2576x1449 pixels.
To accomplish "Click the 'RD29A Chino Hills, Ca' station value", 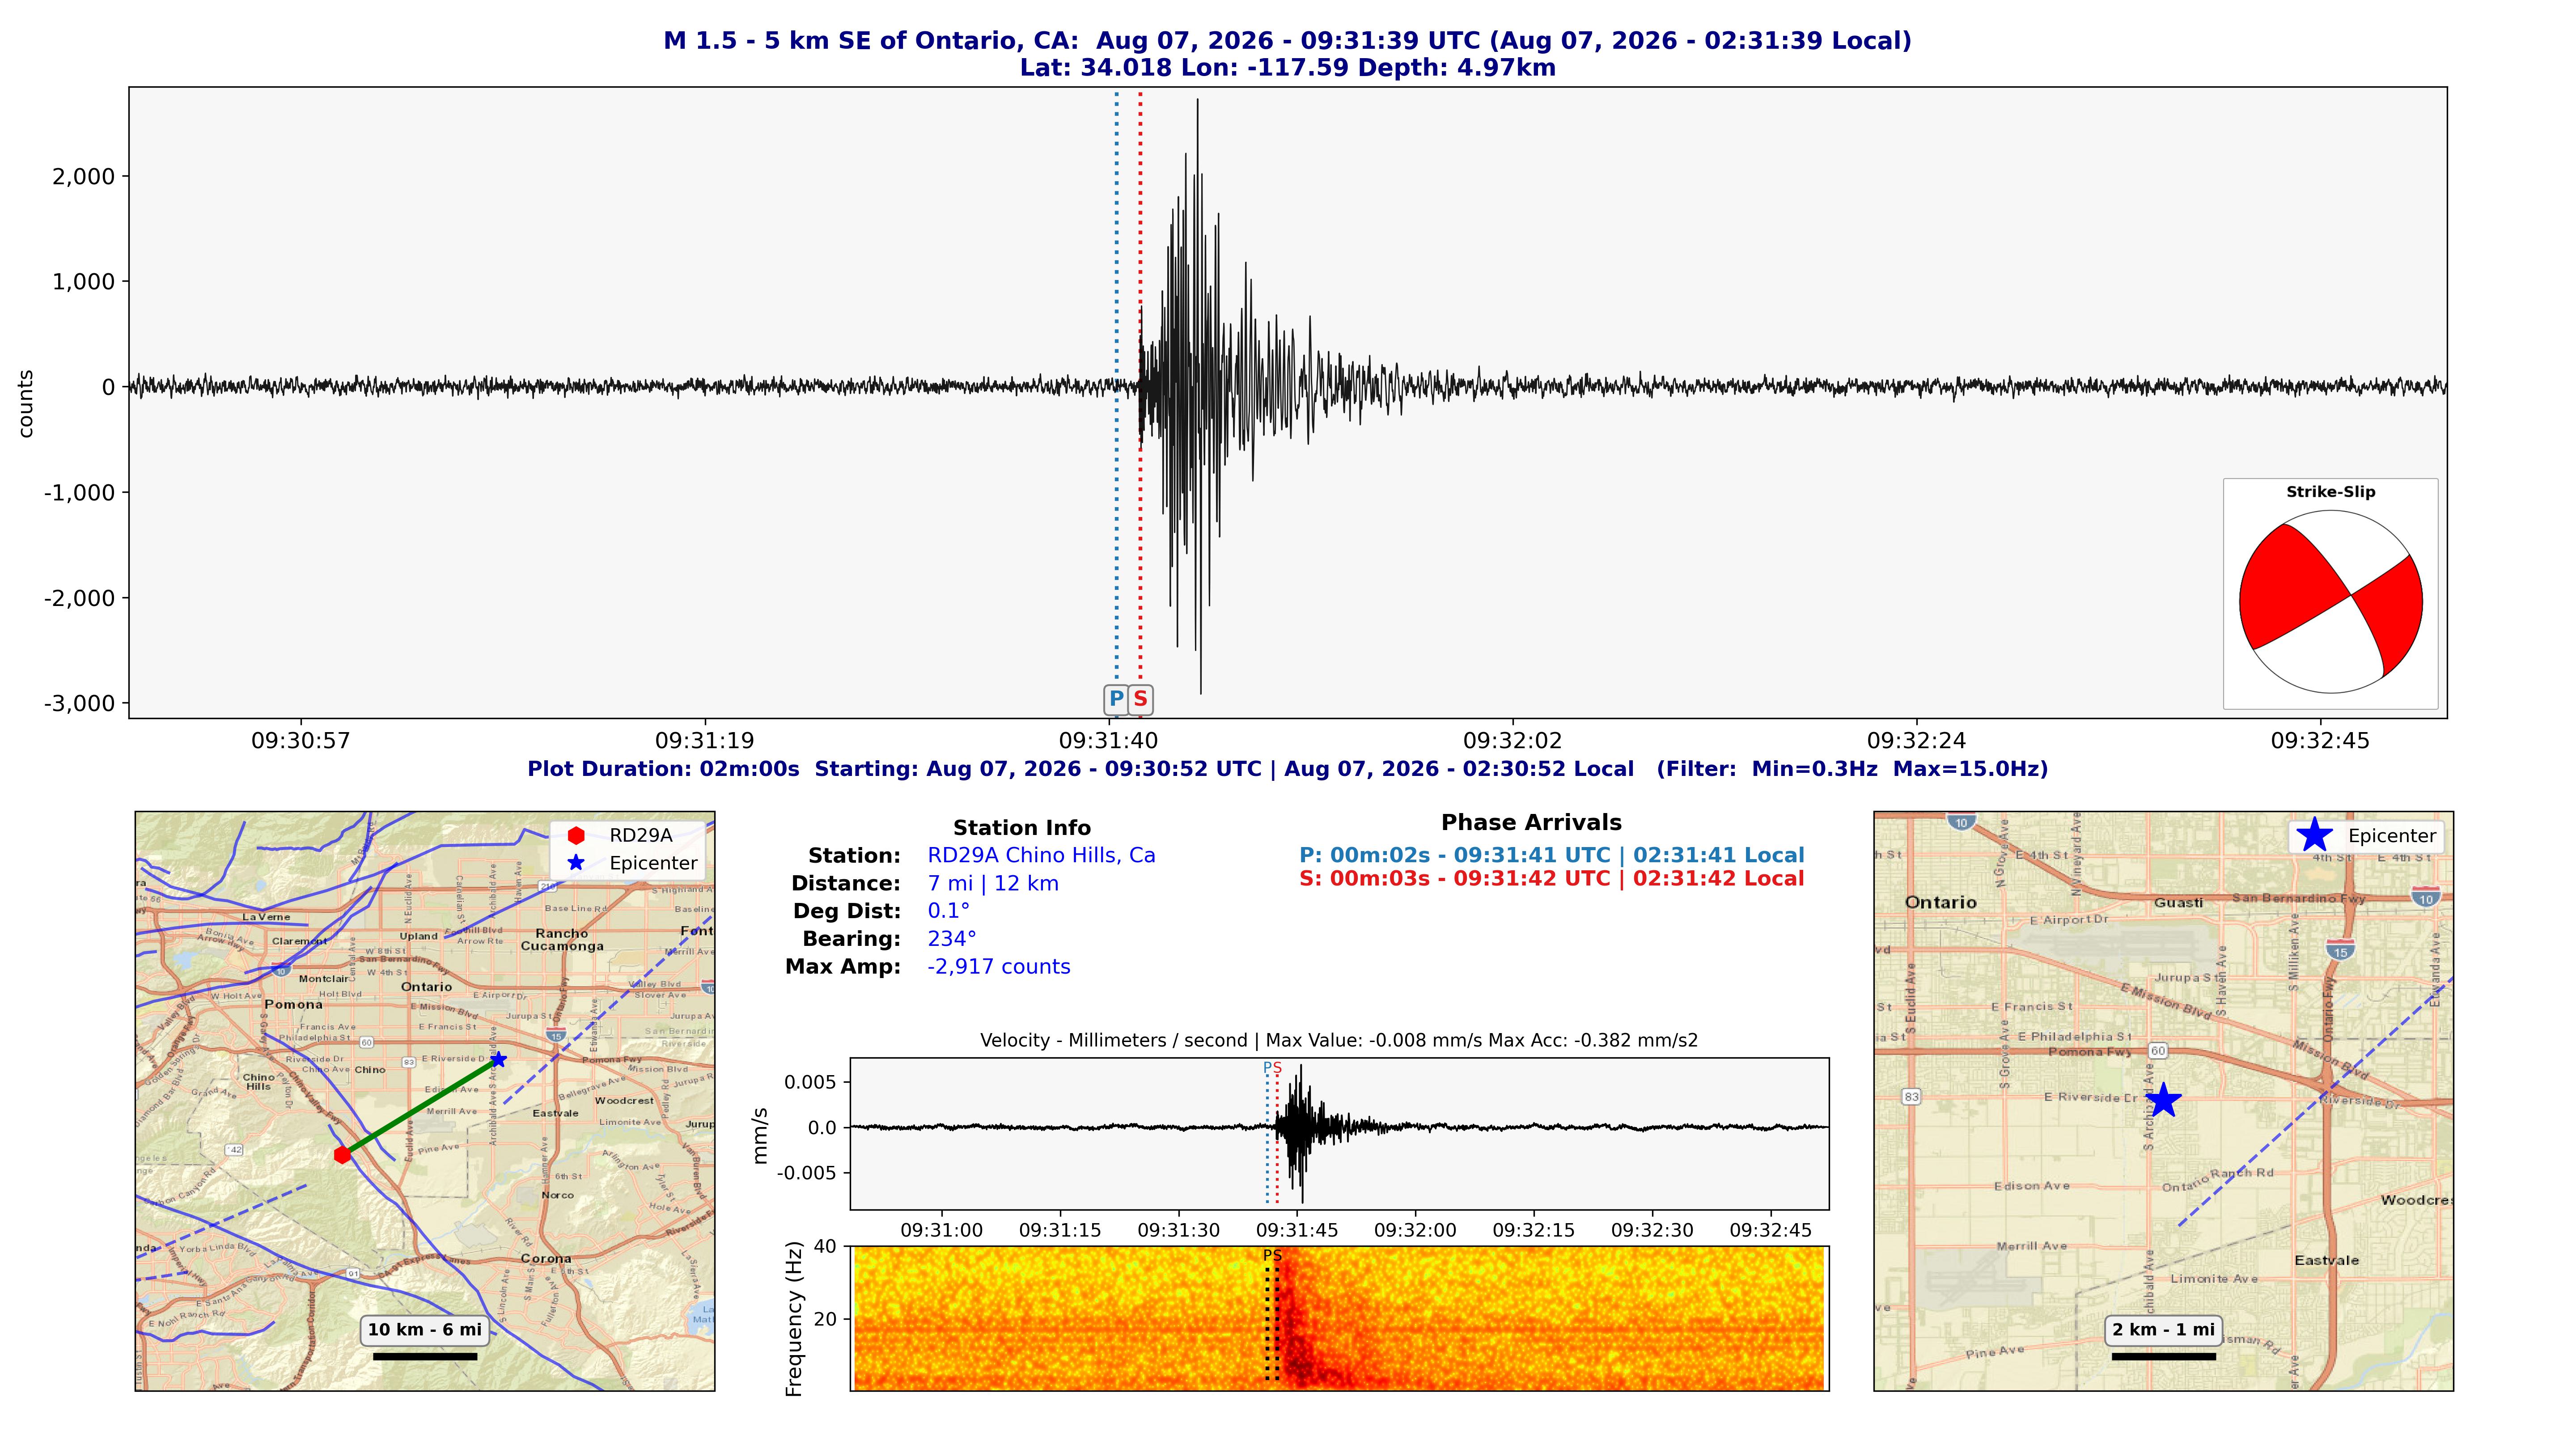I will [1041, 856].
